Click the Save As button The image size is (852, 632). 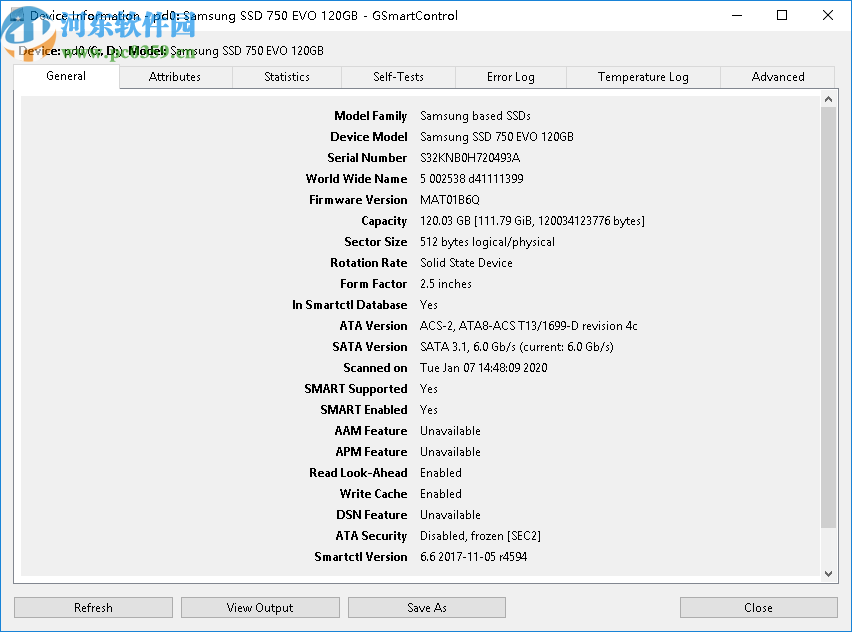[427, 608]
